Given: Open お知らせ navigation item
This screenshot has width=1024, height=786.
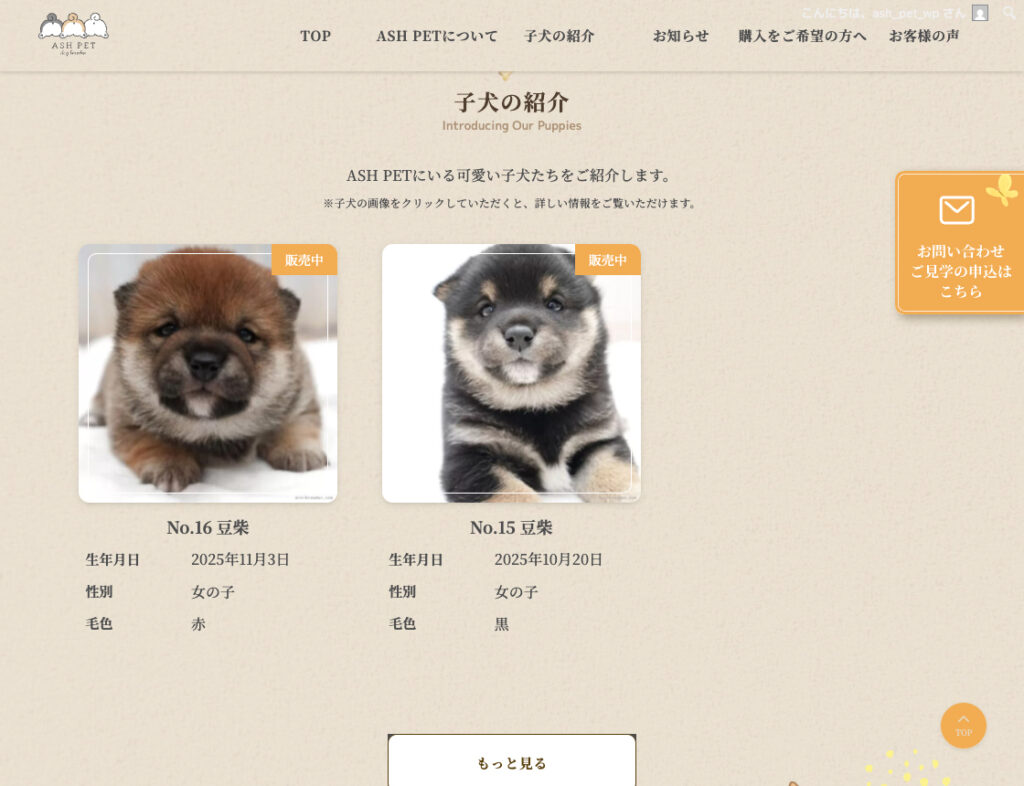Looking at the screenshot, I should pos(680,36).
